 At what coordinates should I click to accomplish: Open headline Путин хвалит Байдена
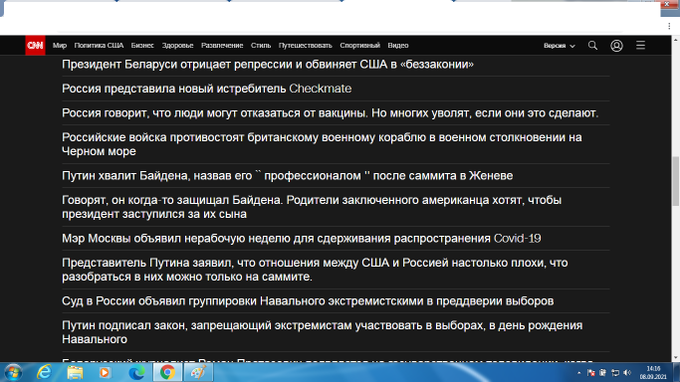click(x=287, y=176)
